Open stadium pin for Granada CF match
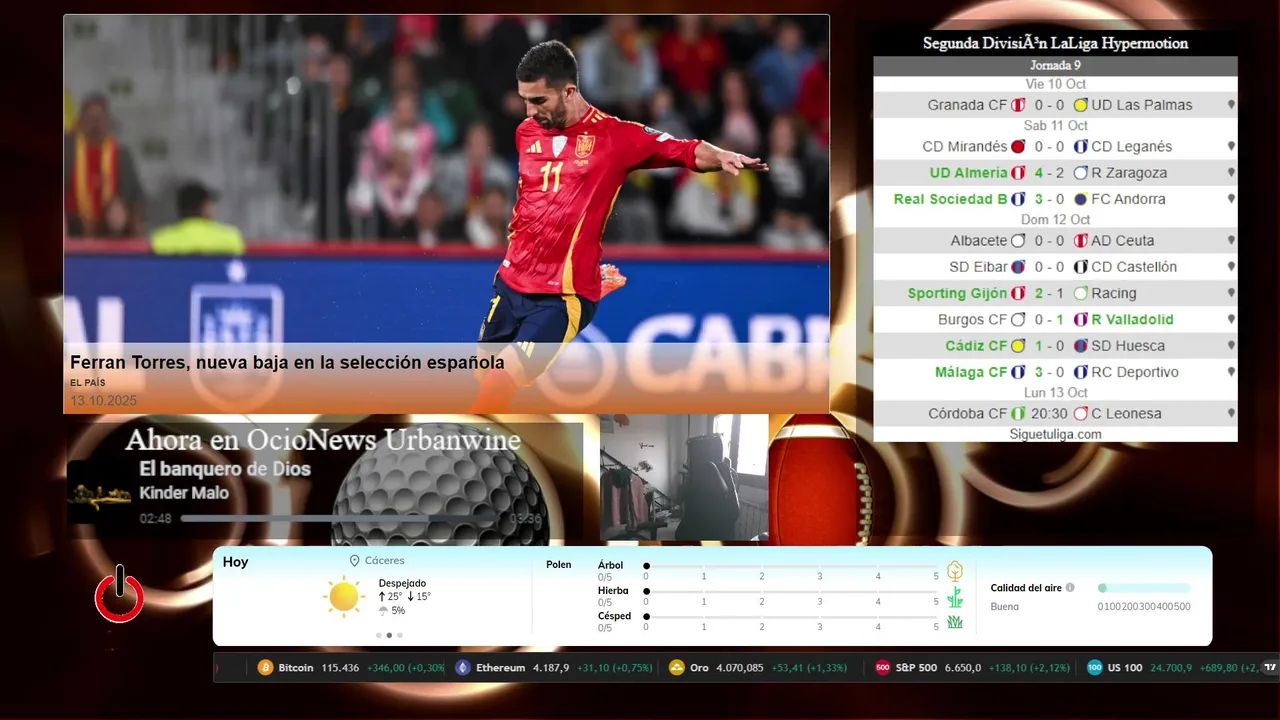Image resolution: width=1280 pixels, height=720 pixels. (x=1231, y=105)
